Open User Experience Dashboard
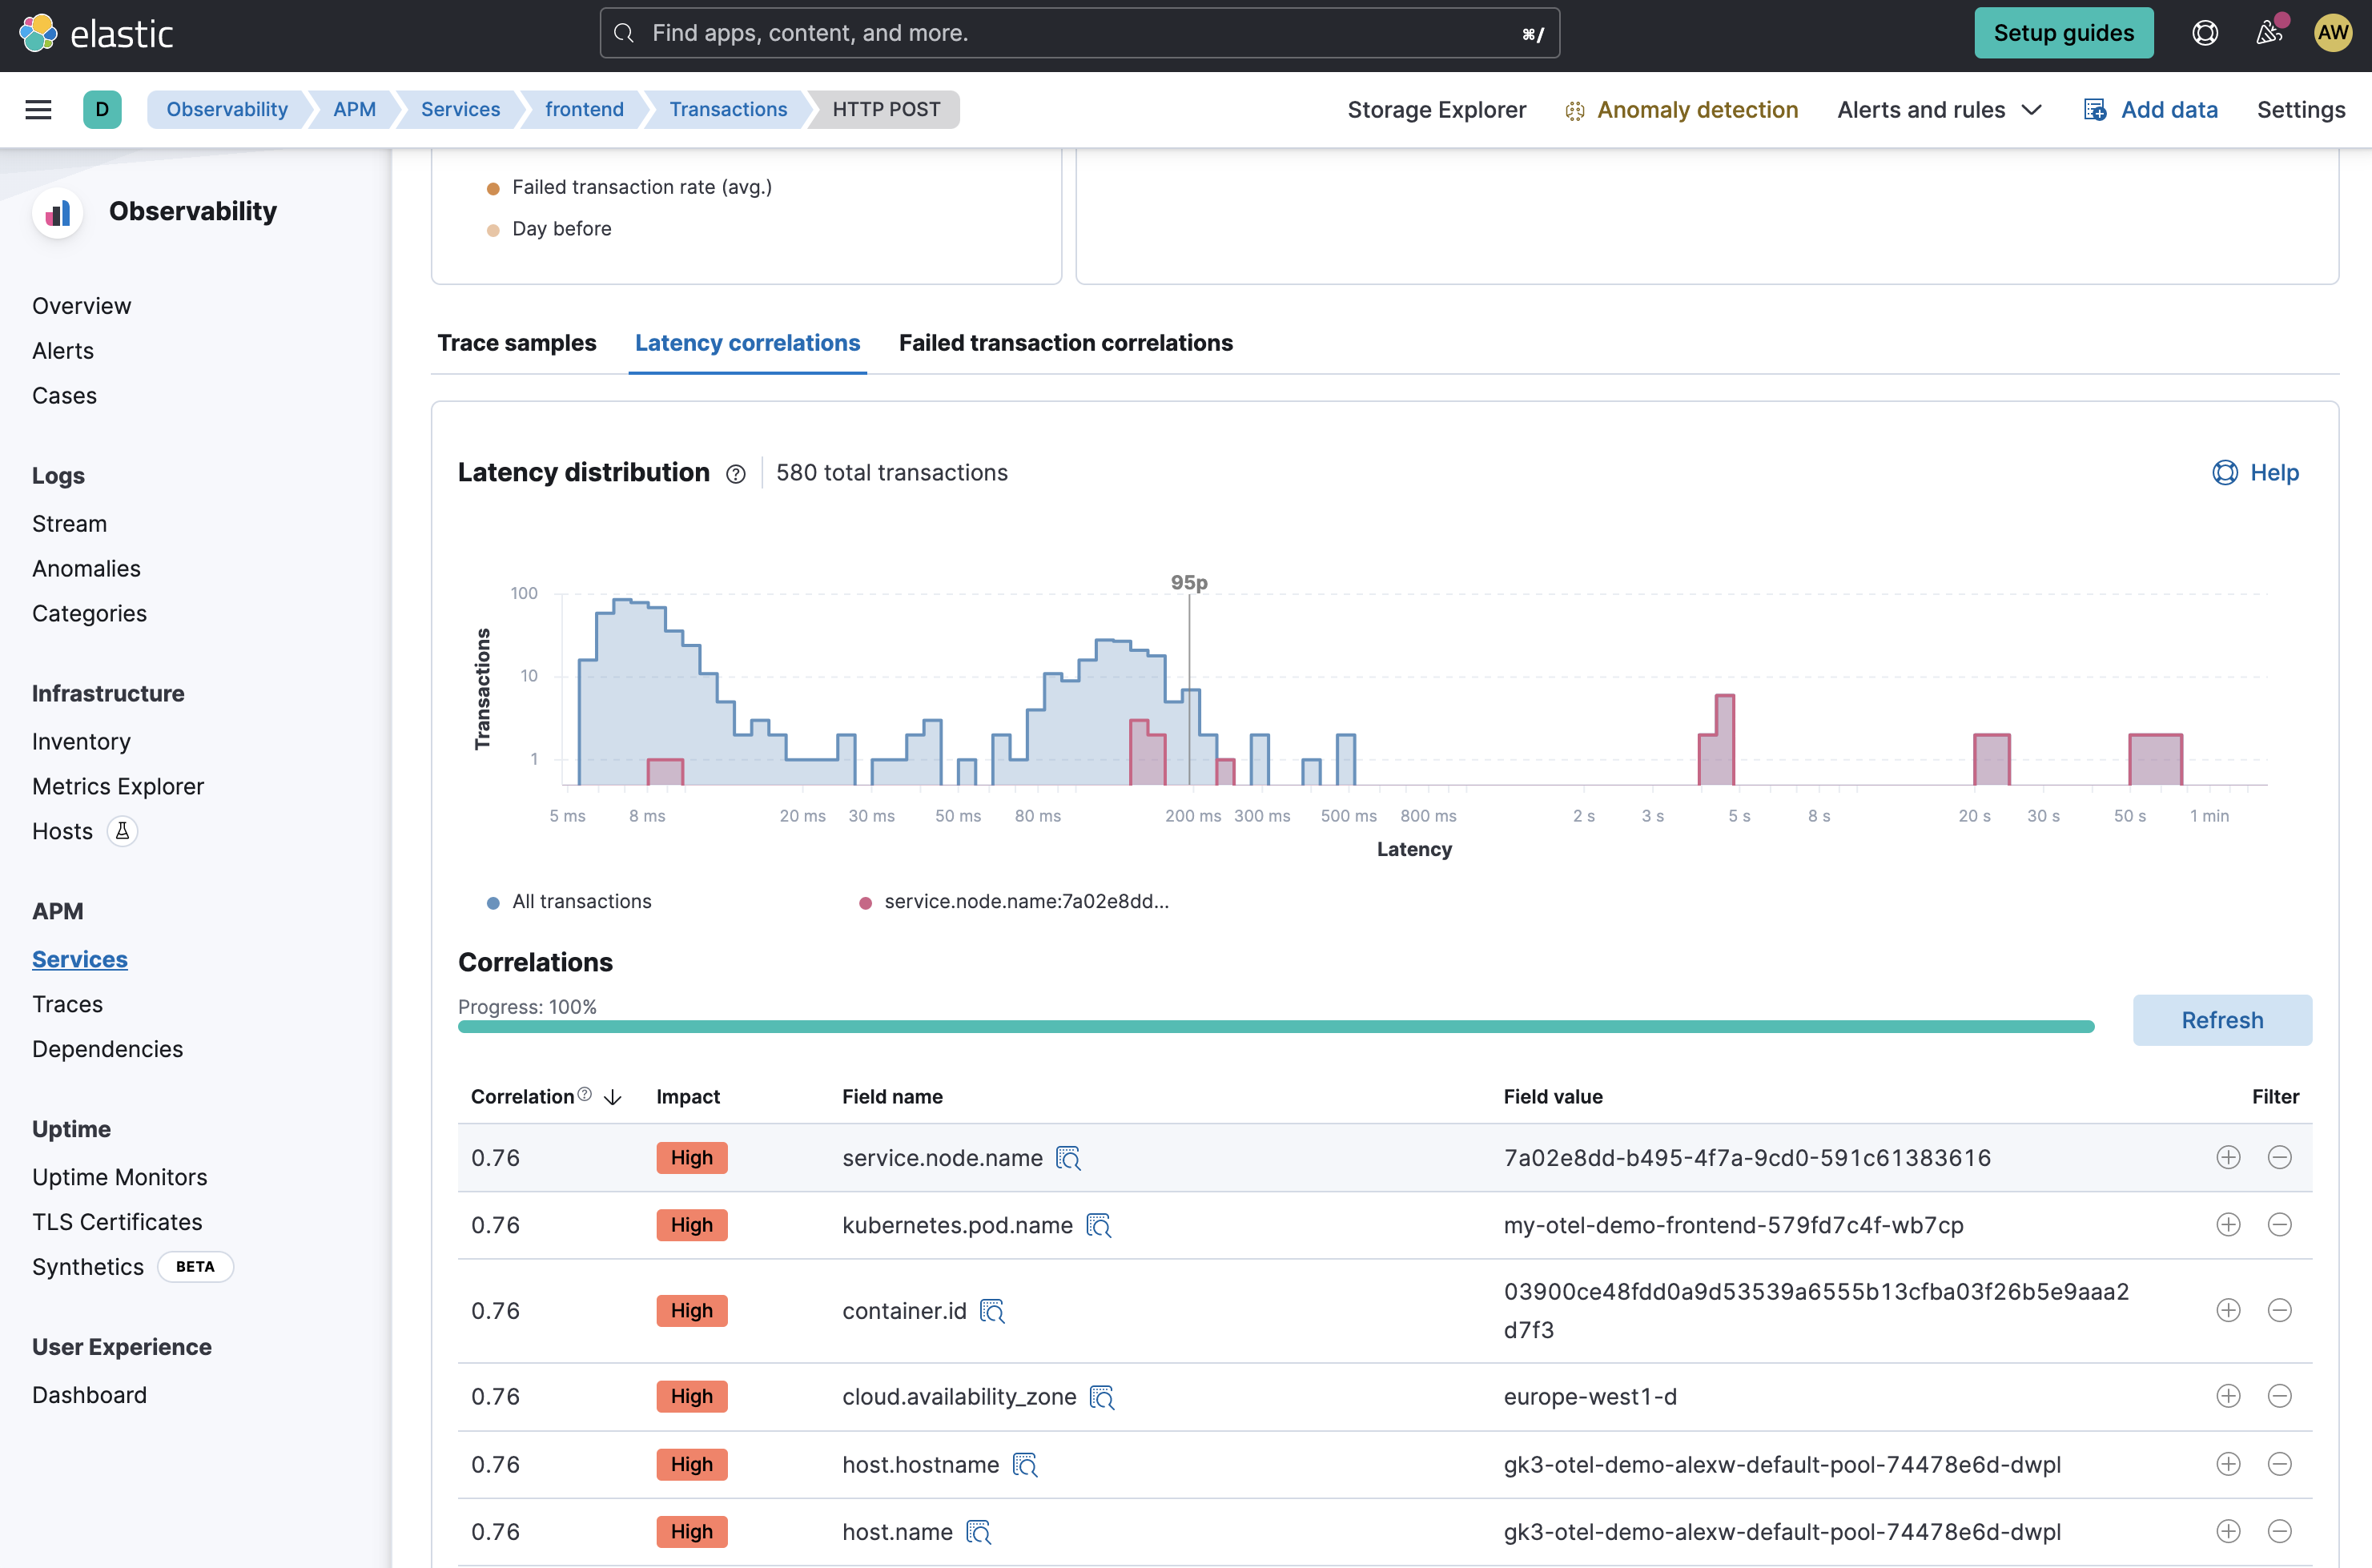 pyautogui.click(x=89, y=1396)
